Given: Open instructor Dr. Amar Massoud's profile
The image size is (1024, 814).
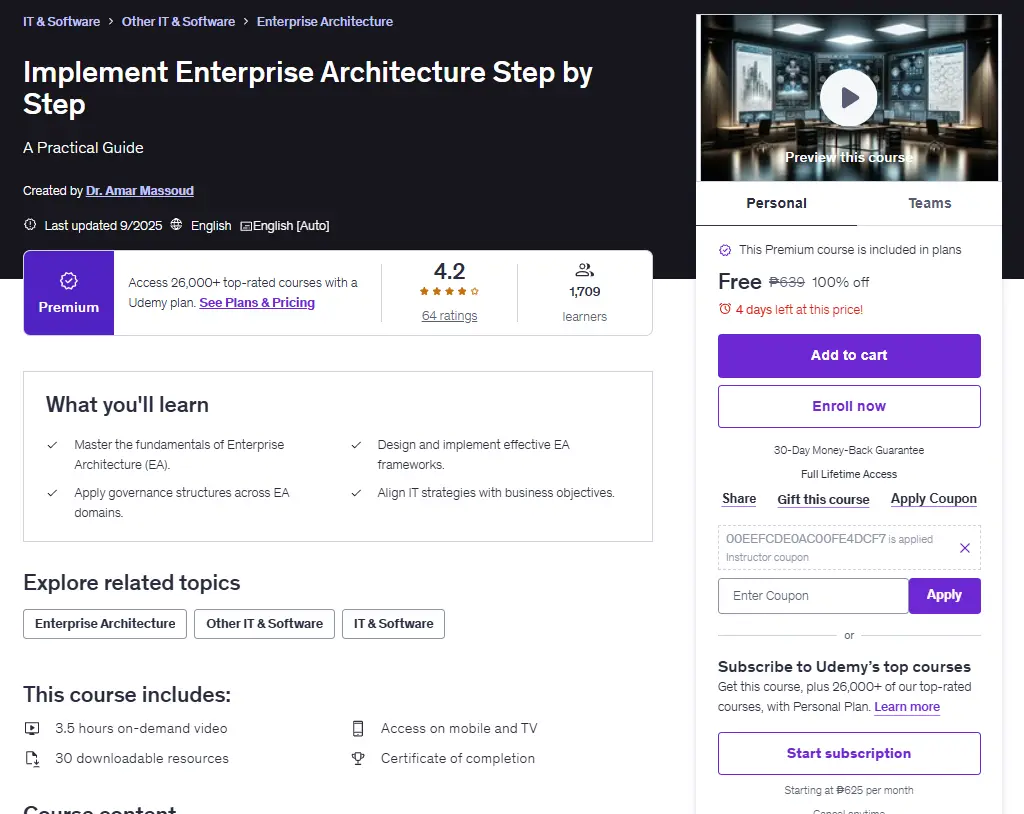Looking at the screenshot, I should coord(140,191).
